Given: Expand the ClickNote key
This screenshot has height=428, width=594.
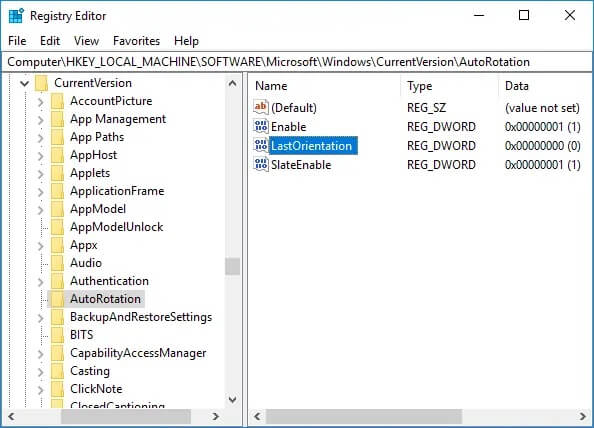Looking at the screenshot, I should click(41, 389).
